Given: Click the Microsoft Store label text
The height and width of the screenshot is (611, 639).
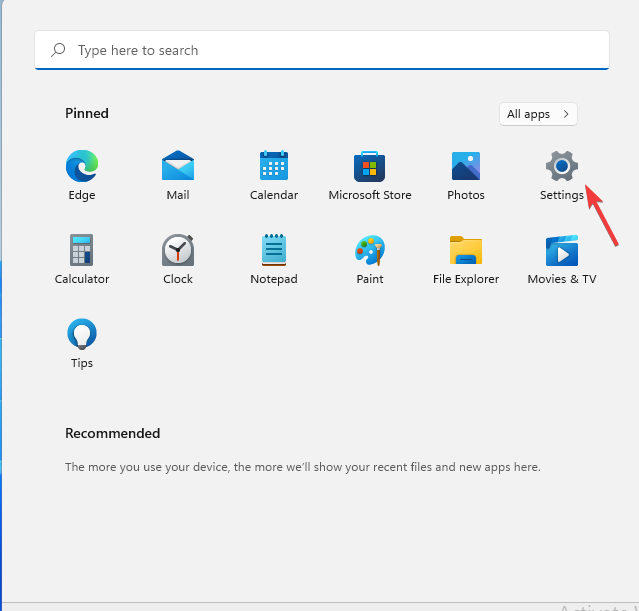Looking at the screenshot, I should pyautogui.click(x=370, y=195).
